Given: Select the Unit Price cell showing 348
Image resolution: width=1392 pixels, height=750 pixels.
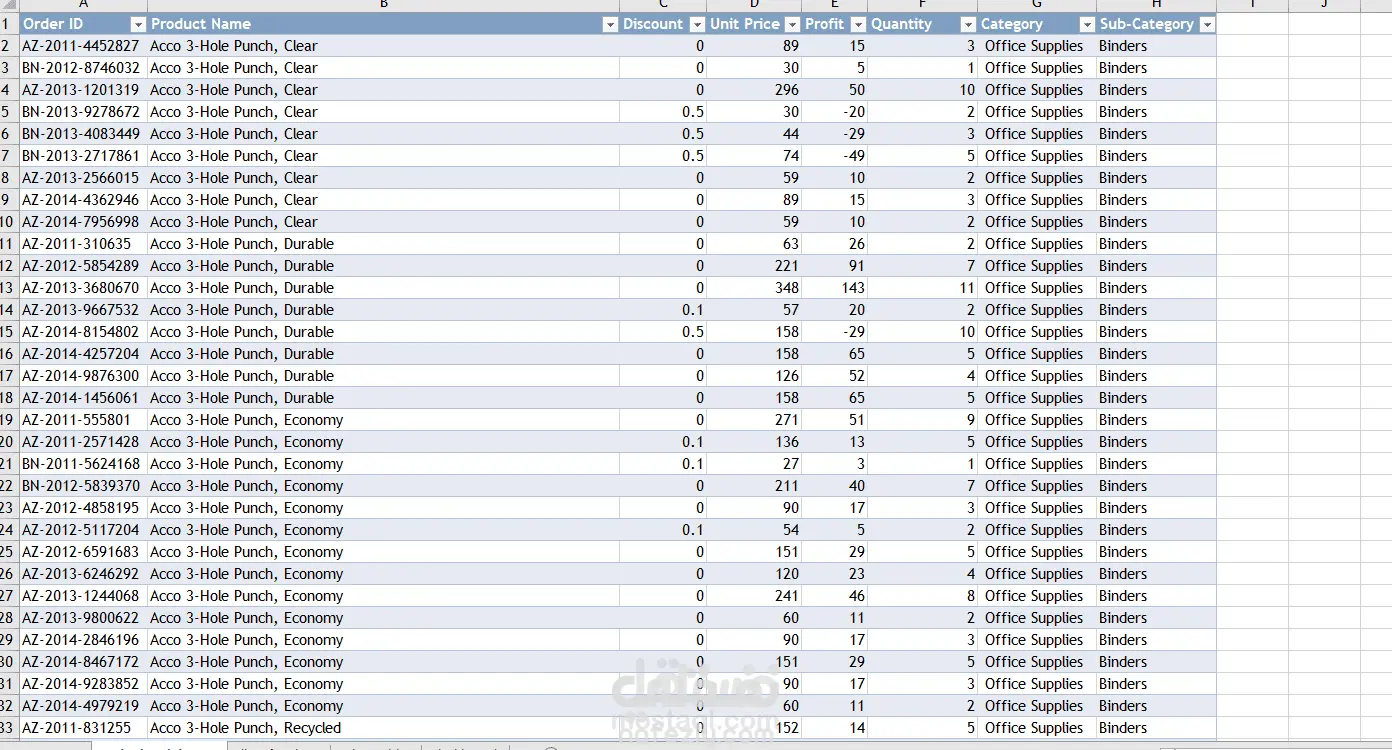Looking at the screenshot, I should coord(754,288).
